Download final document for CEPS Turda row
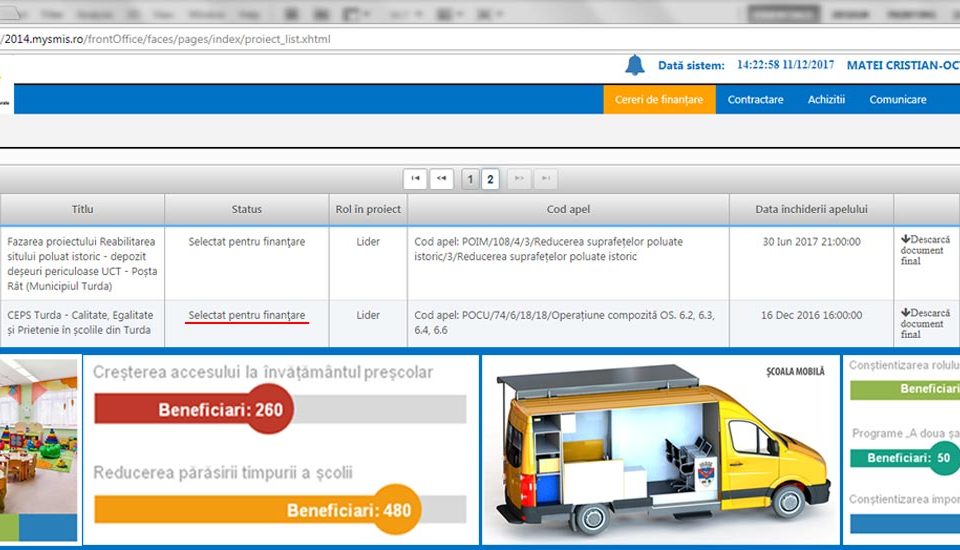Screen dimensions: 960x550 pos(924,323)
